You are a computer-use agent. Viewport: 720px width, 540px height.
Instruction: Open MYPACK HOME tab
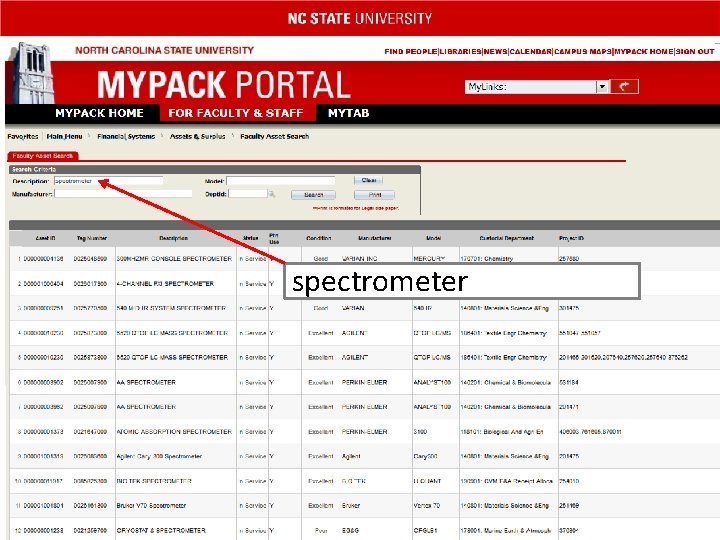coord(99,113)
